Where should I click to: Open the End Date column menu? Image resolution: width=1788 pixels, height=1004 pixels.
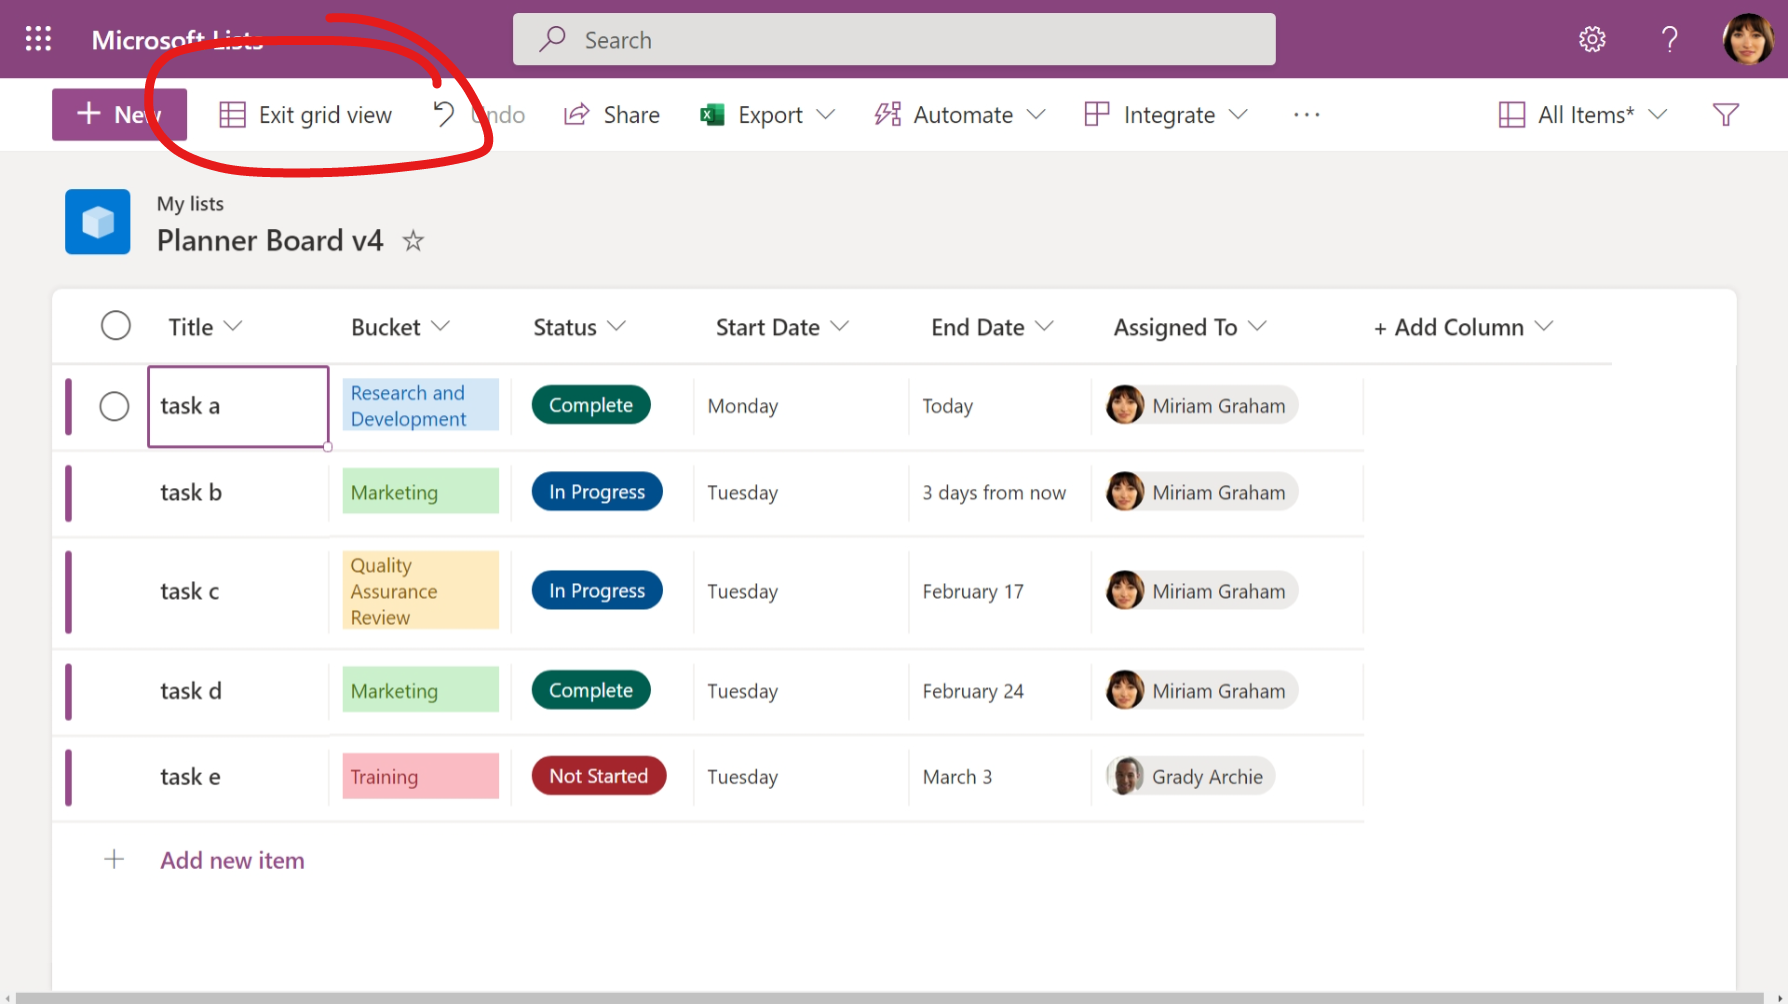click(992, 327)
